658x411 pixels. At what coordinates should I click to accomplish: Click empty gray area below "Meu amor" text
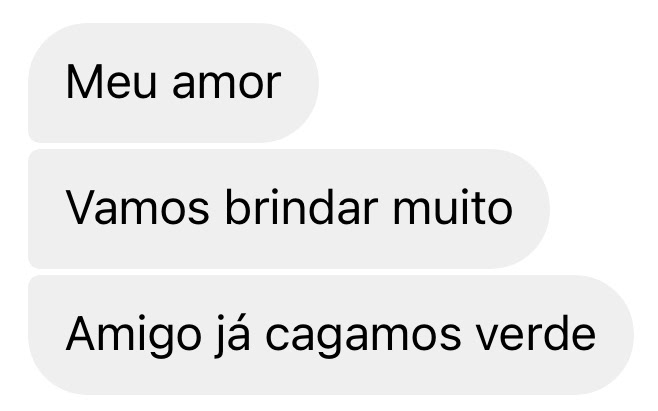pos(173,122)
